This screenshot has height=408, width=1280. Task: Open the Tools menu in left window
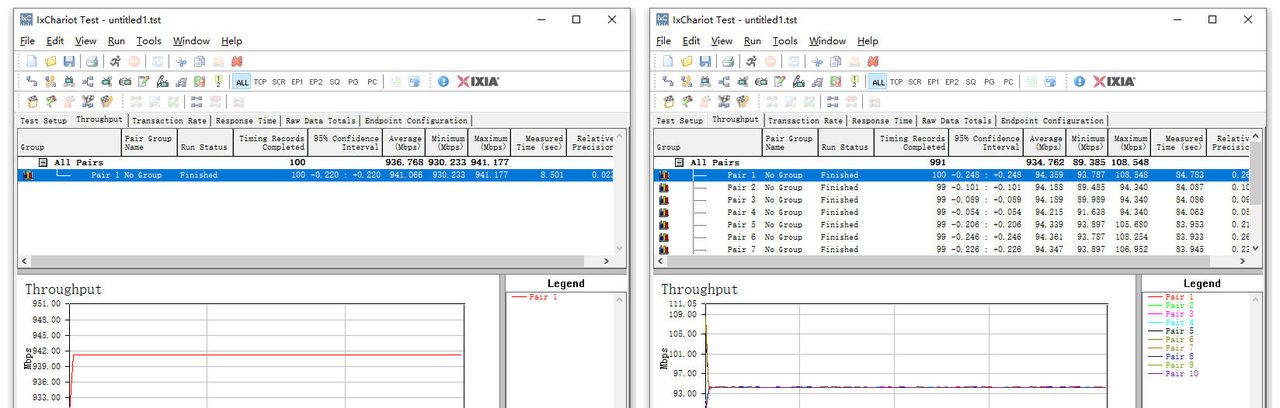coord(149,41)
